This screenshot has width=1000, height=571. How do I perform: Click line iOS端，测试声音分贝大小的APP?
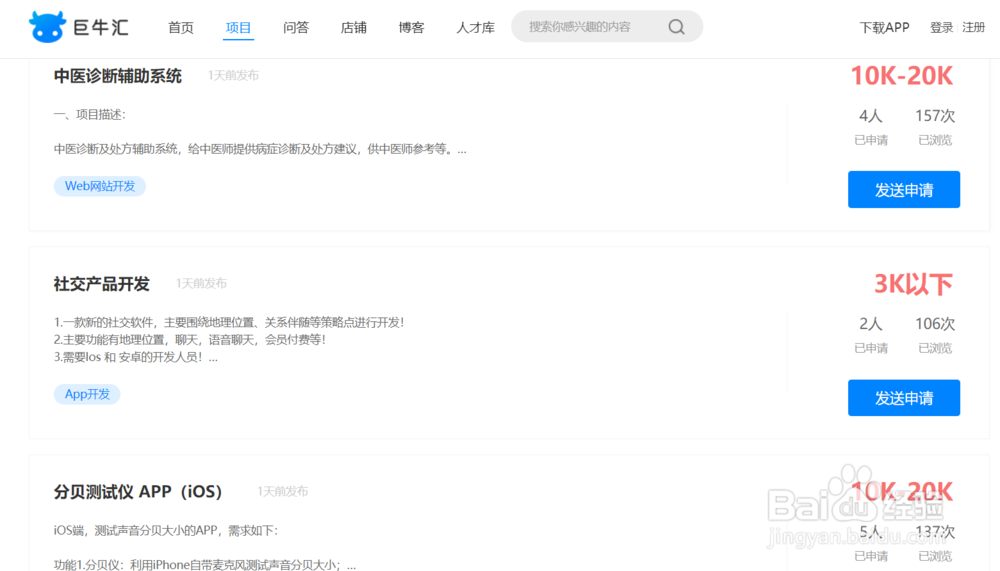166,531
